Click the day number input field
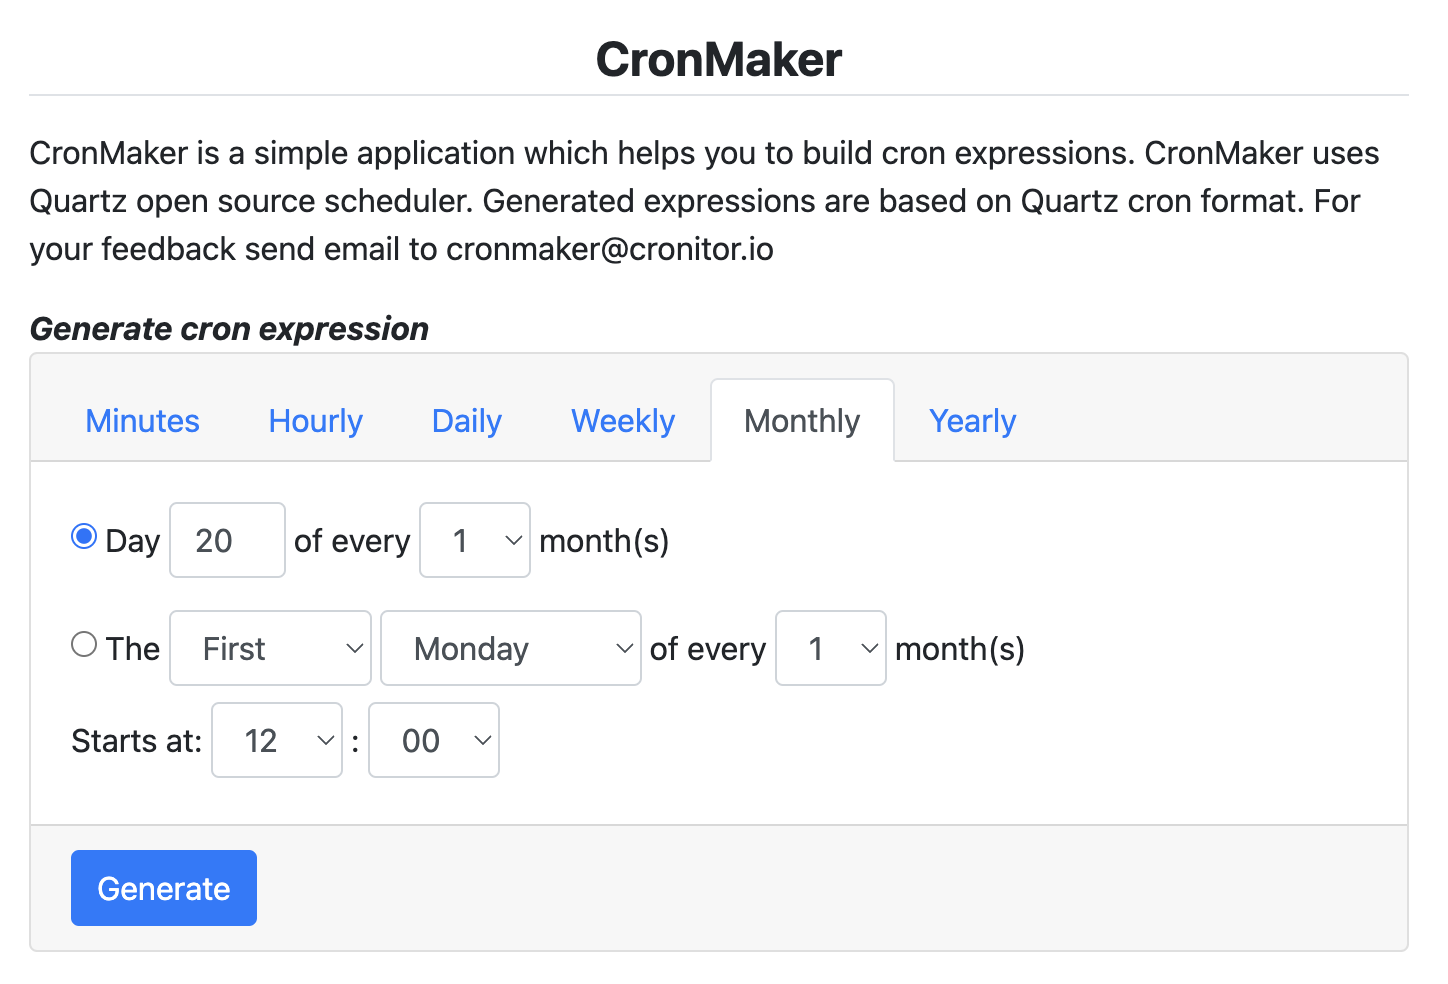 227,540
